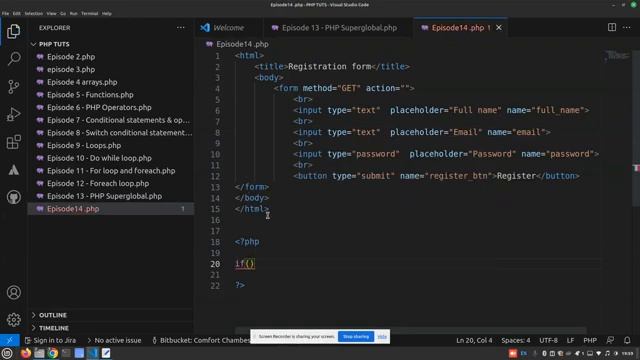
Task: Open the Search view in activity bar
Action: [x=13, y=59]
